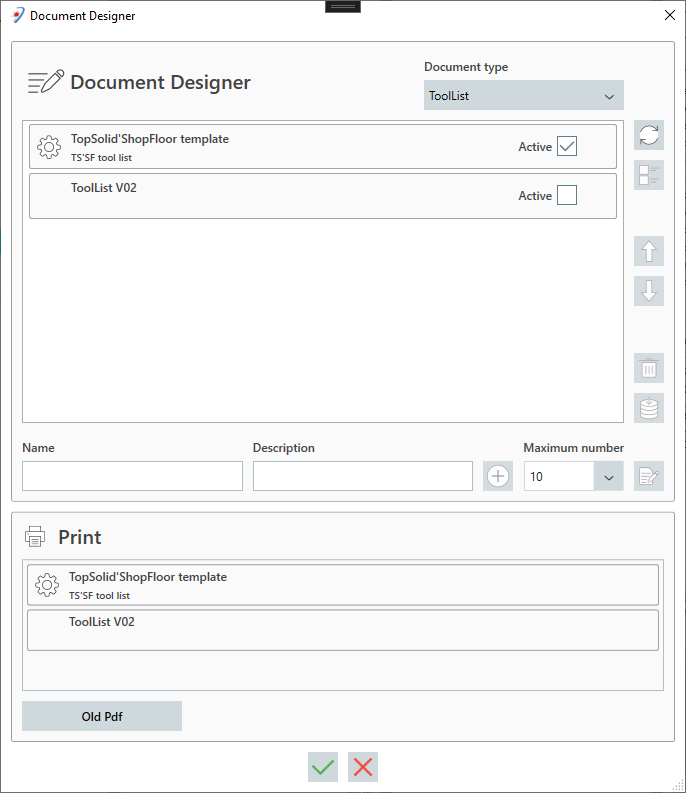Enable Active for ToolList V02
Viewport: 686px width, 793px height.
click(567, 195)
